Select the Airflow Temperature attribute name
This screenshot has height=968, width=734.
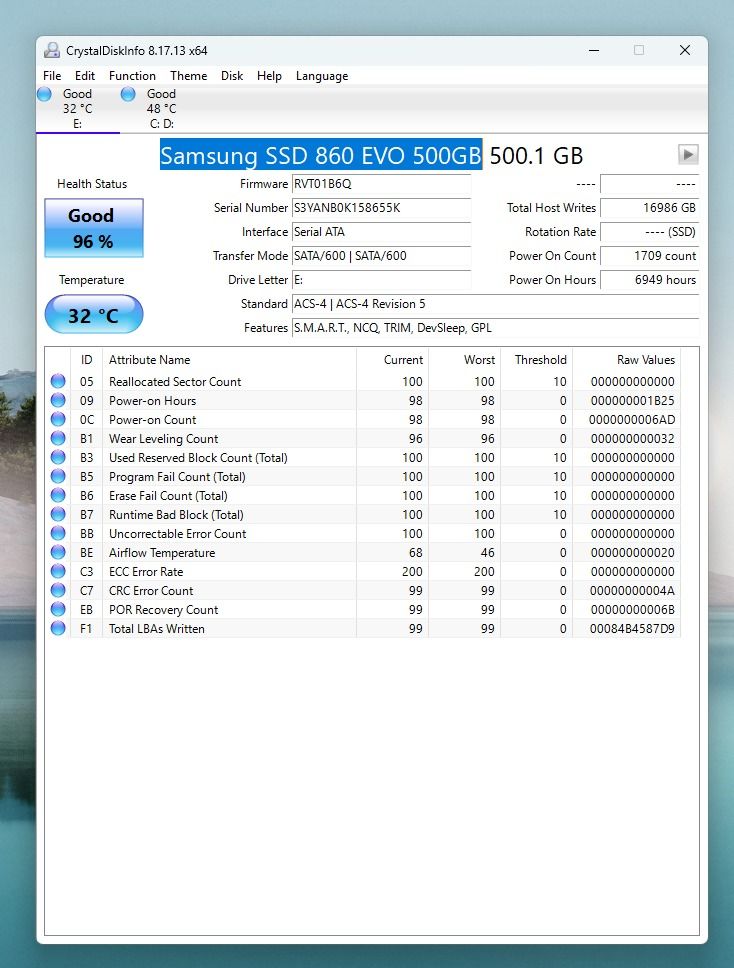(162, 553)
